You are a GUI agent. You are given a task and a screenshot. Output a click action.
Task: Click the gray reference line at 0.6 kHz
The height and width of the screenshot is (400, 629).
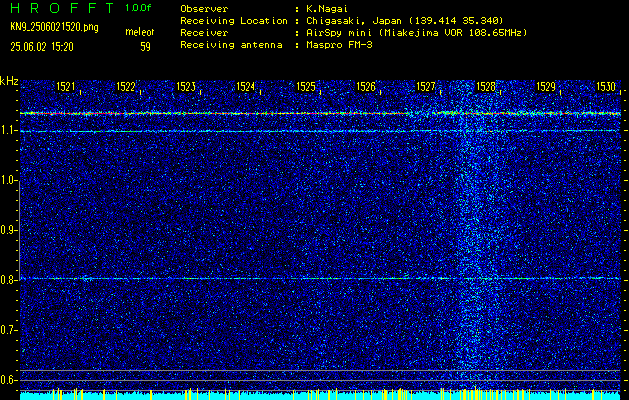click(320, 380)
